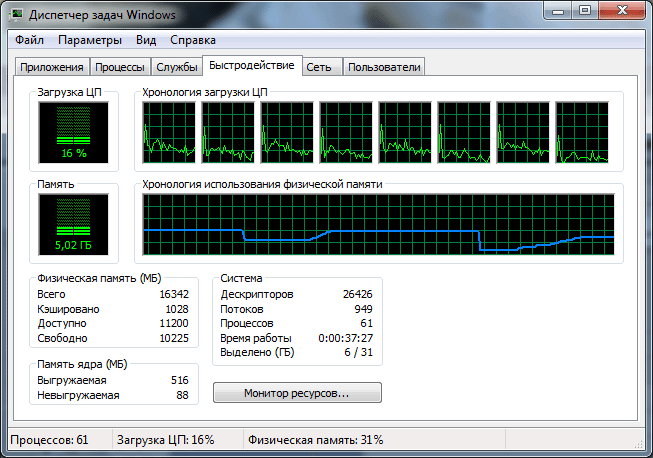Viewport: 653px width, 458px height.
Task: Maximize the Task Manager window
Action: point(585,11)
